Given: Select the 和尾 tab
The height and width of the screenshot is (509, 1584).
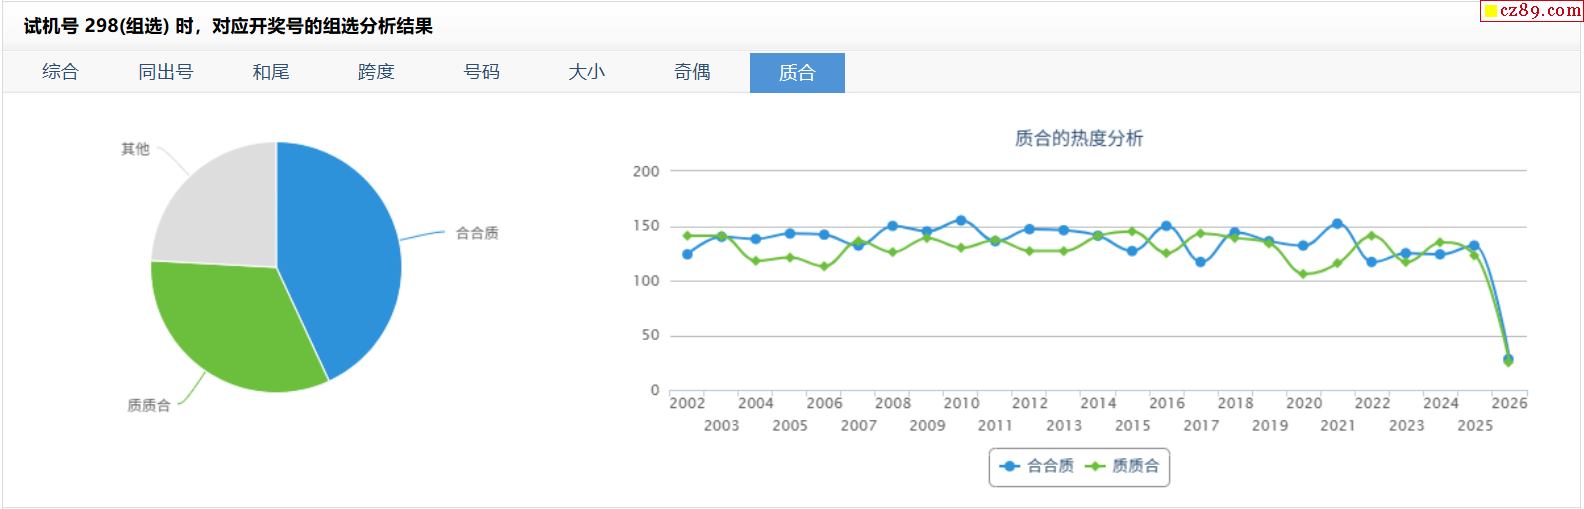Looking at the screenshot, I should click(271, 72).
